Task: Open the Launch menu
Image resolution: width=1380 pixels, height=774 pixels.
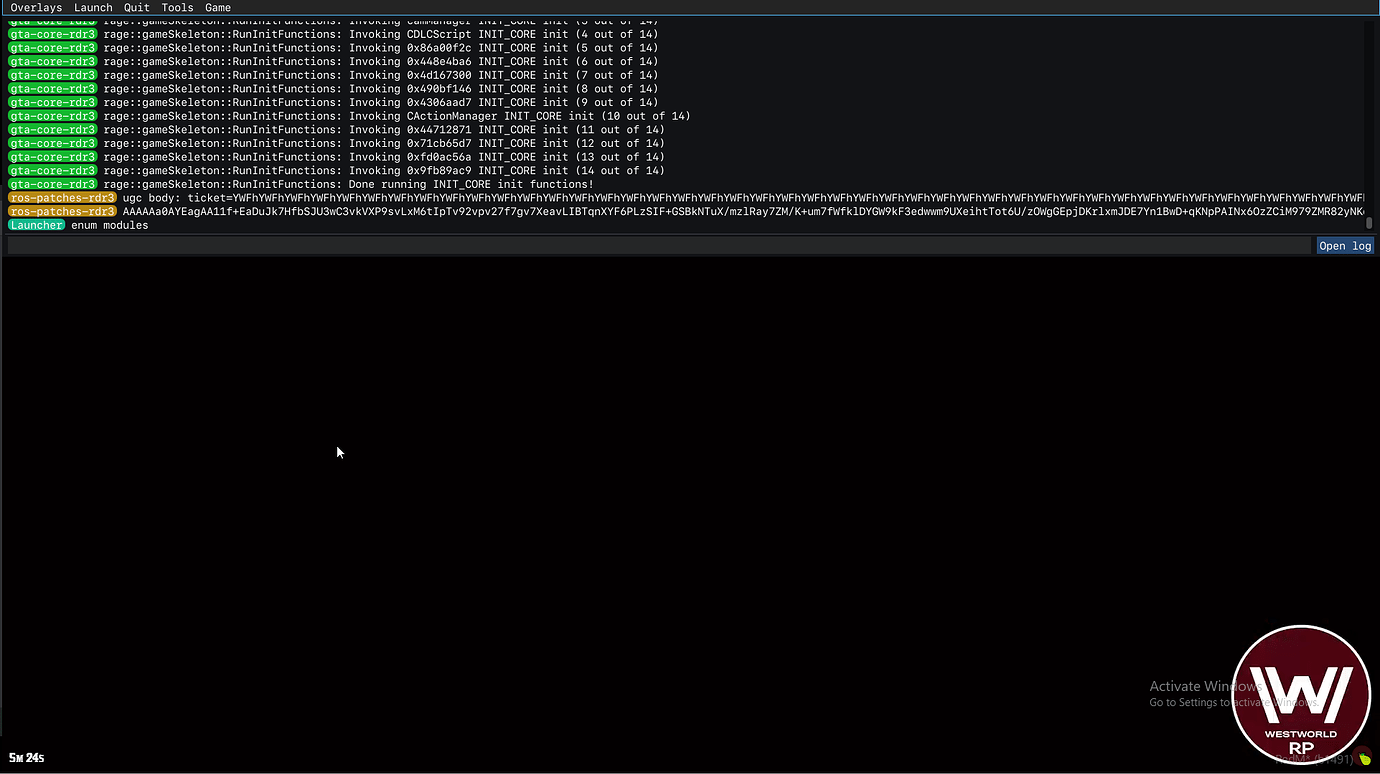Action: point(93,7)
